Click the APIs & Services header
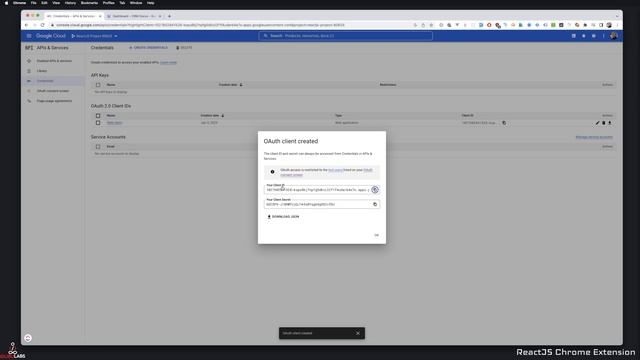Screen dimensions: 640x360 coord(52,48)
